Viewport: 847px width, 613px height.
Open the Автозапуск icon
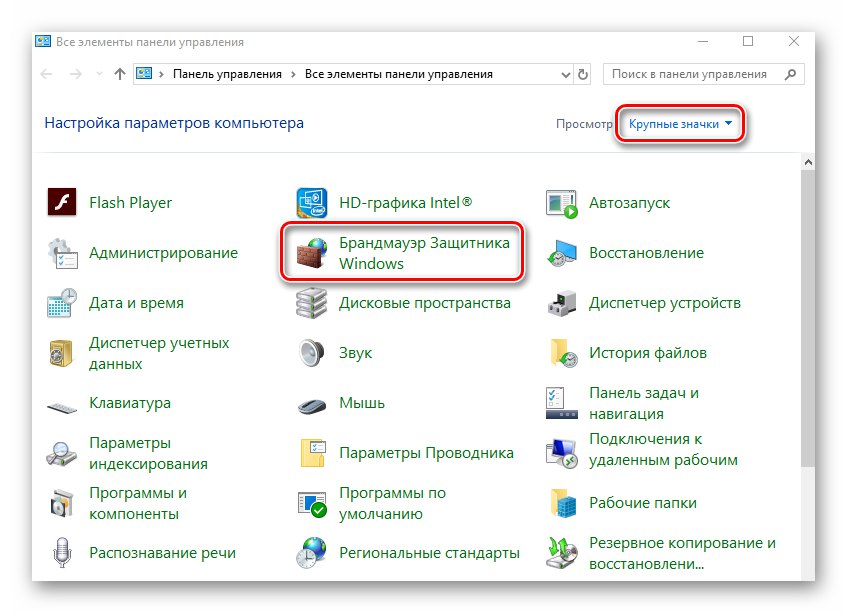561,204
